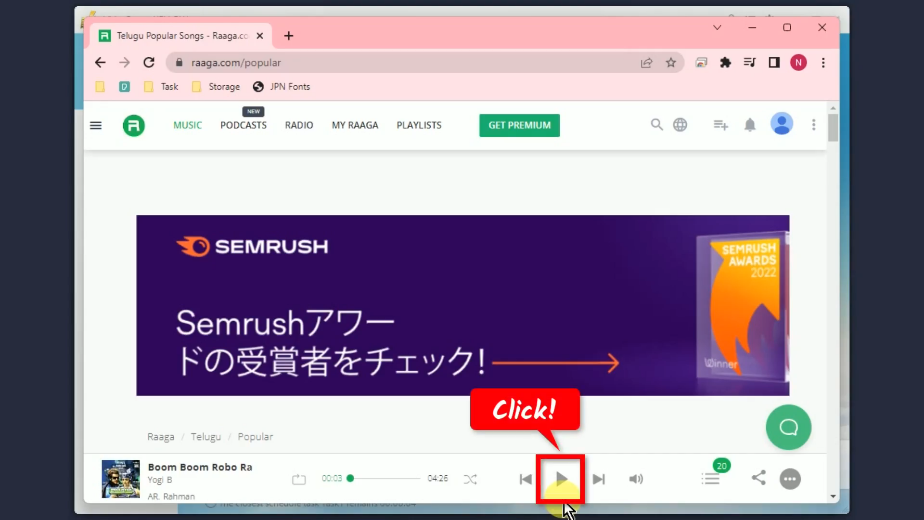Open Chrome three-dot menu
Screen dimensions: 924x520
tap(823, 62)
